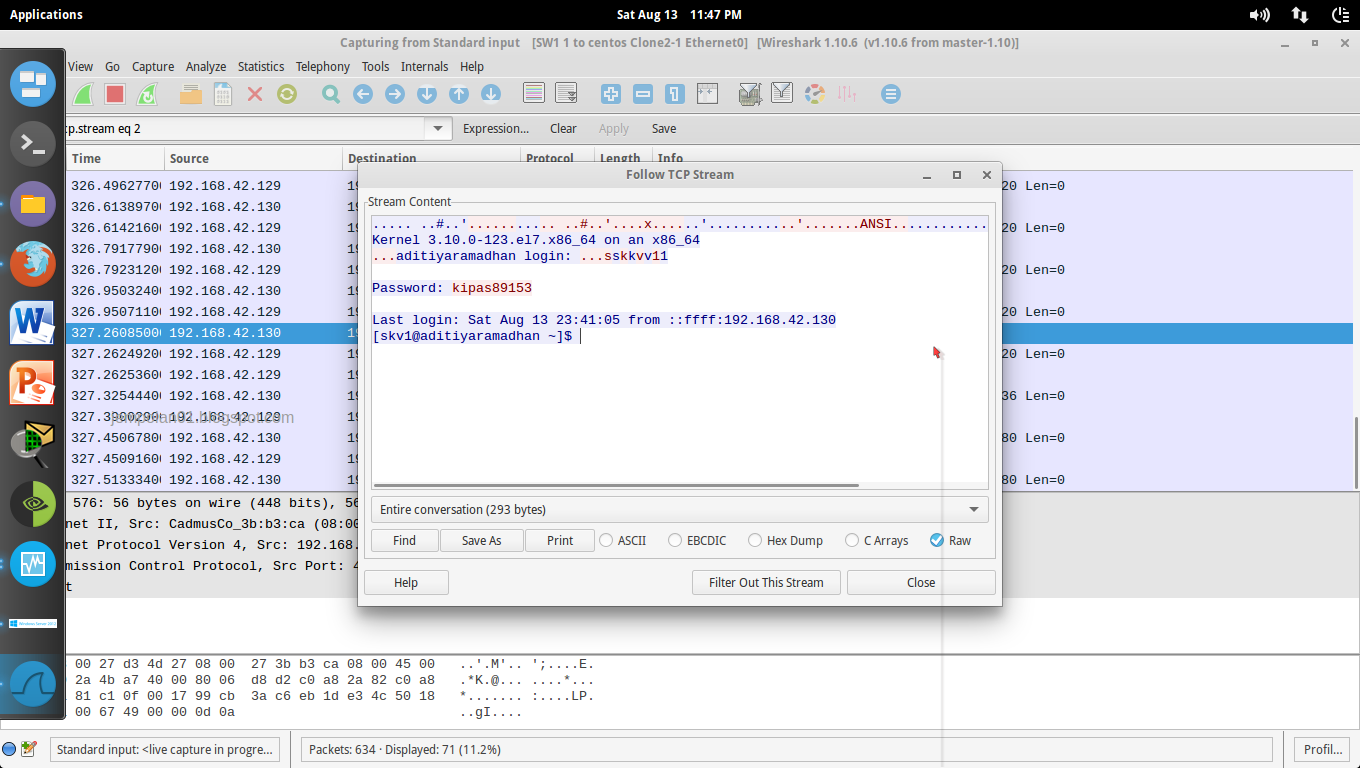Viewport: 1360px width, 768px height.
Task: Open the Entire conversation dropdown
Action: (x=679, y=509)
